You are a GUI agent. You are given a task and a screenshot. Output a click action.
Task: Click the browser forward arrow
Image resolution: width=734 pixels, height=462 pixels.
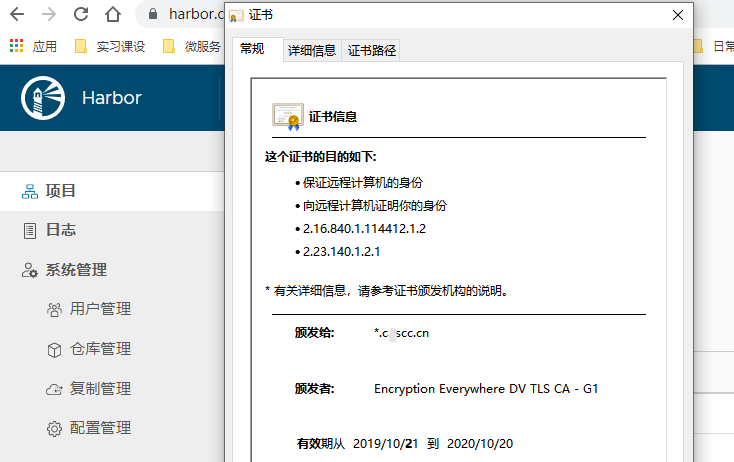(49, 14)
